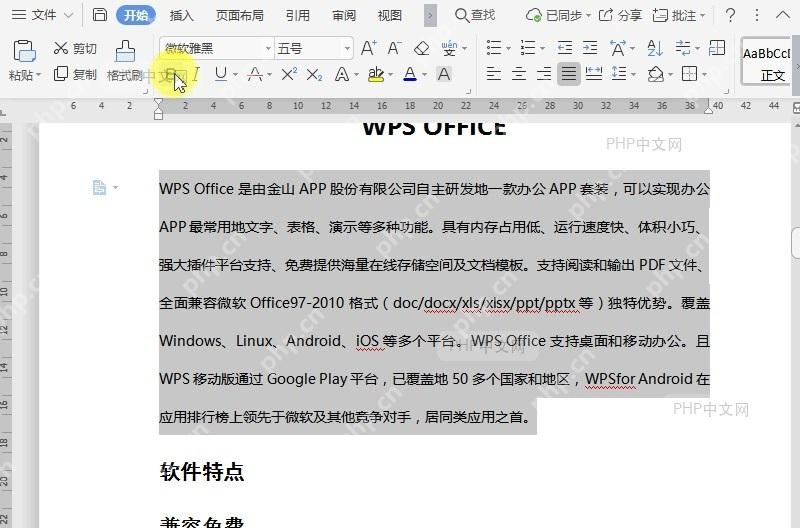Image resolution: width=800 pixels, height=528 pixels.
Task: Open the borders dropdown arrow
Action: click(705, 75)
